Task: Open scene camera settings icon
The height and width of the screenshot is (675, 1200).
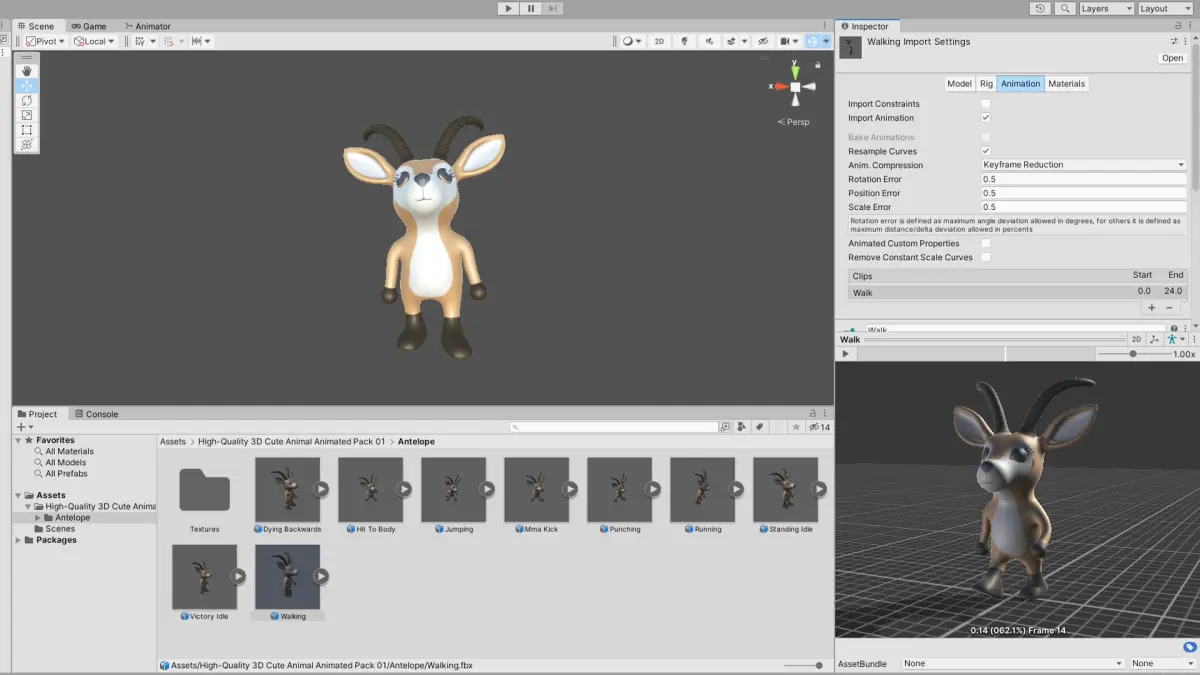Action: (x=789, y=41)
